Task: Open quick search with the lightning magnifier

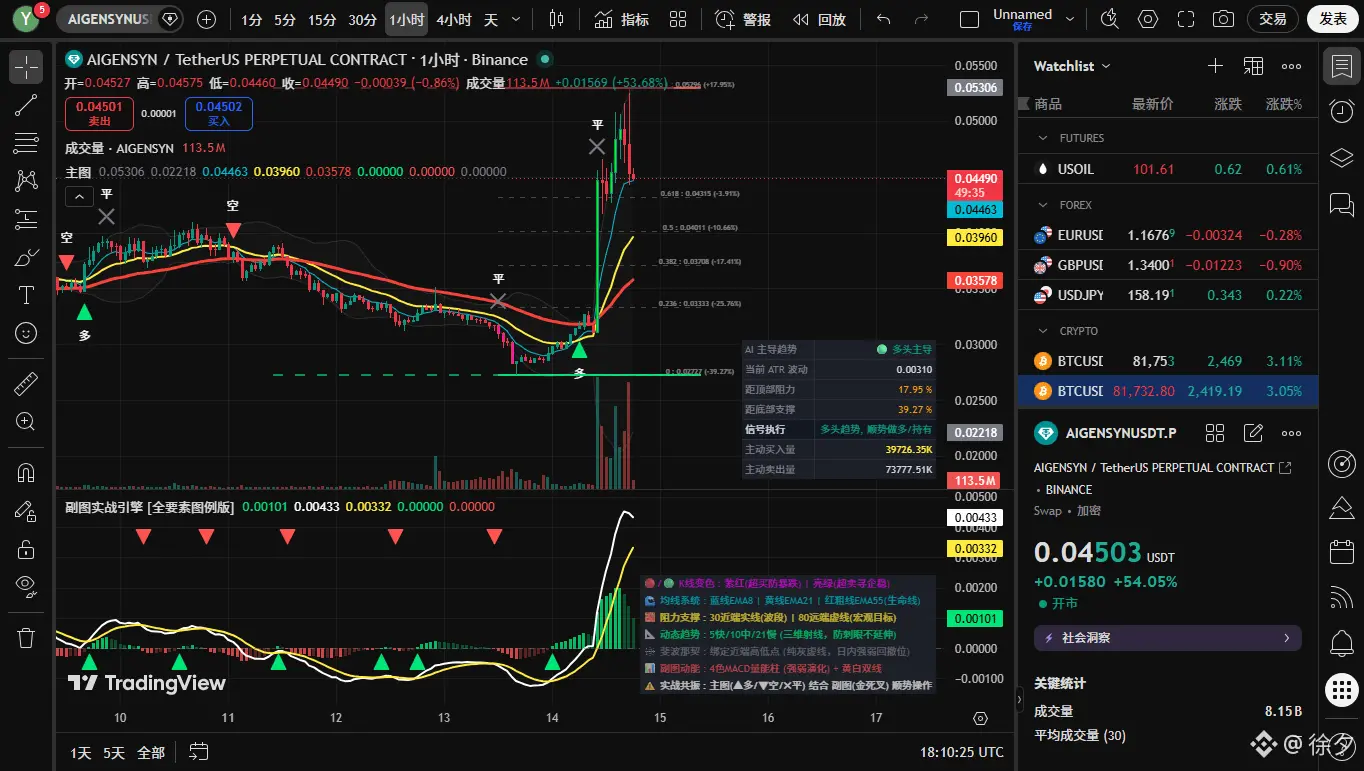Action: [x=1110, y=19]
